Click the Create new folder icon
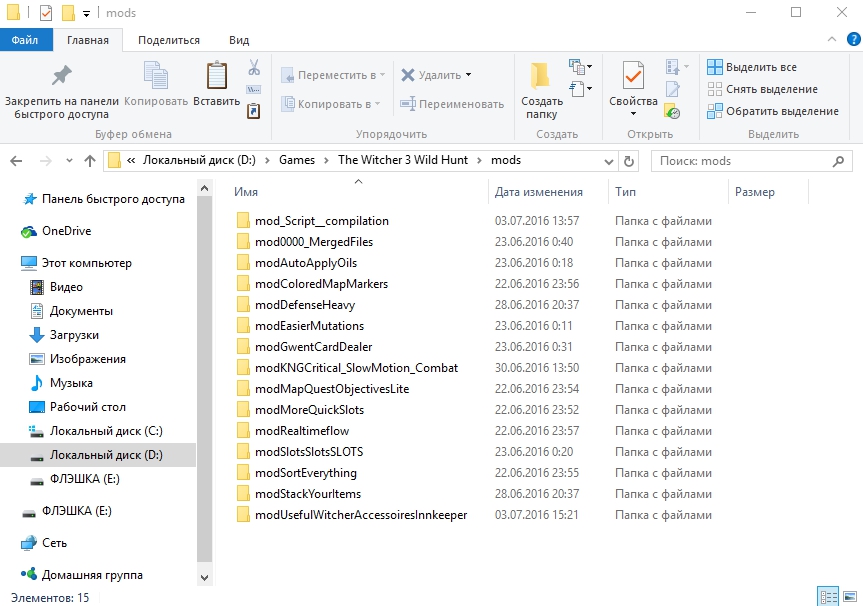Screen dimensions: 863x606 (x=541, y=76)
